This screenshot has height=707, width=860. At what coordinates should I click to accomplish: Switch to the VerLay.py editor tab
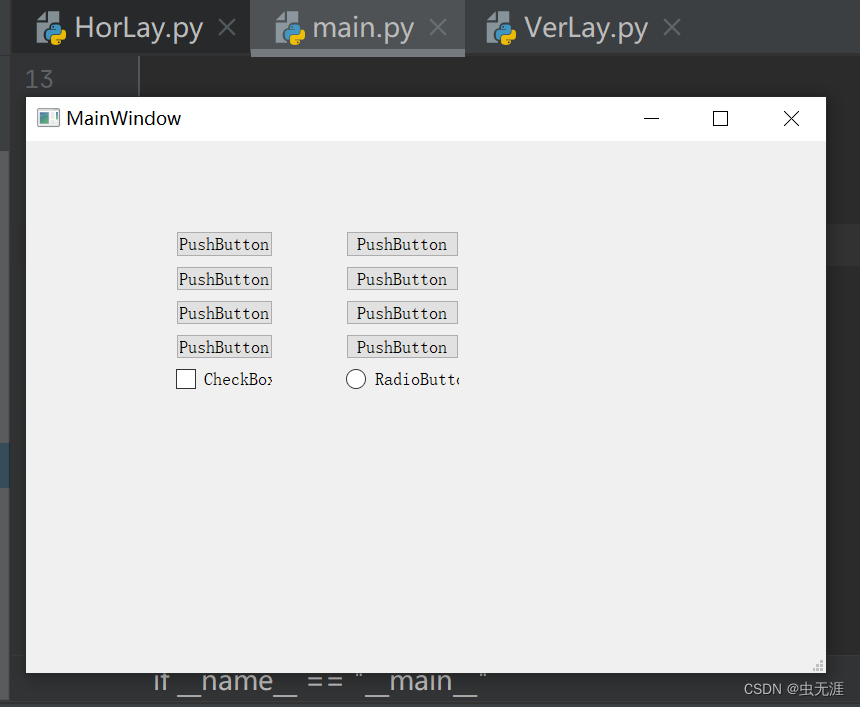586,27
